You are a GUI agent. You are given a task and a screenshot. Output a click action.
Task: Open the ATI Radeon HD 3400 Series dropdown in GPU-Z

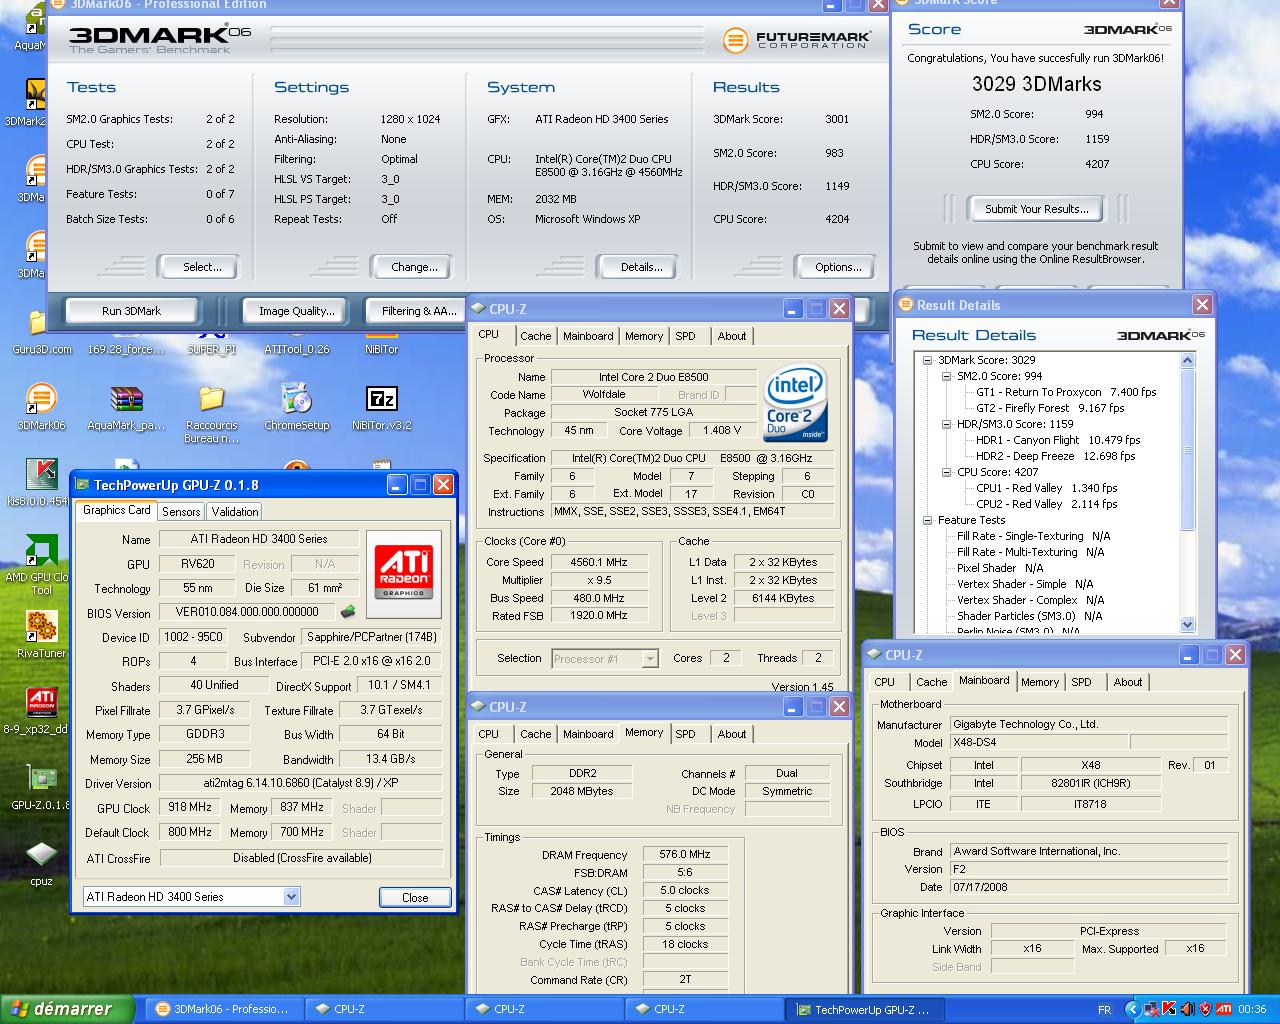click(291, 897)
